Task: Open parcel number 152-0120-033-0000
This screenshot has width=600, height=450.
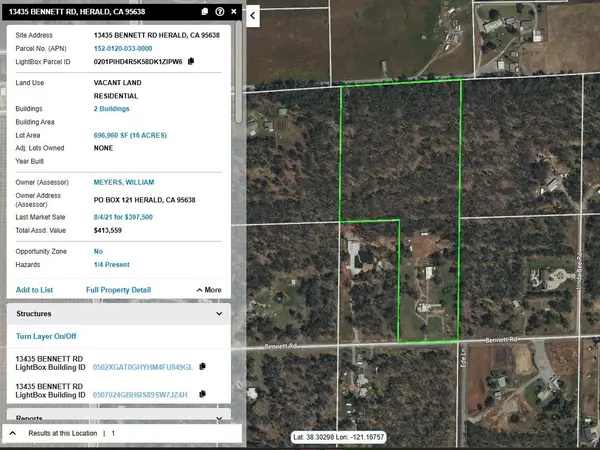Action: [123, 49]
